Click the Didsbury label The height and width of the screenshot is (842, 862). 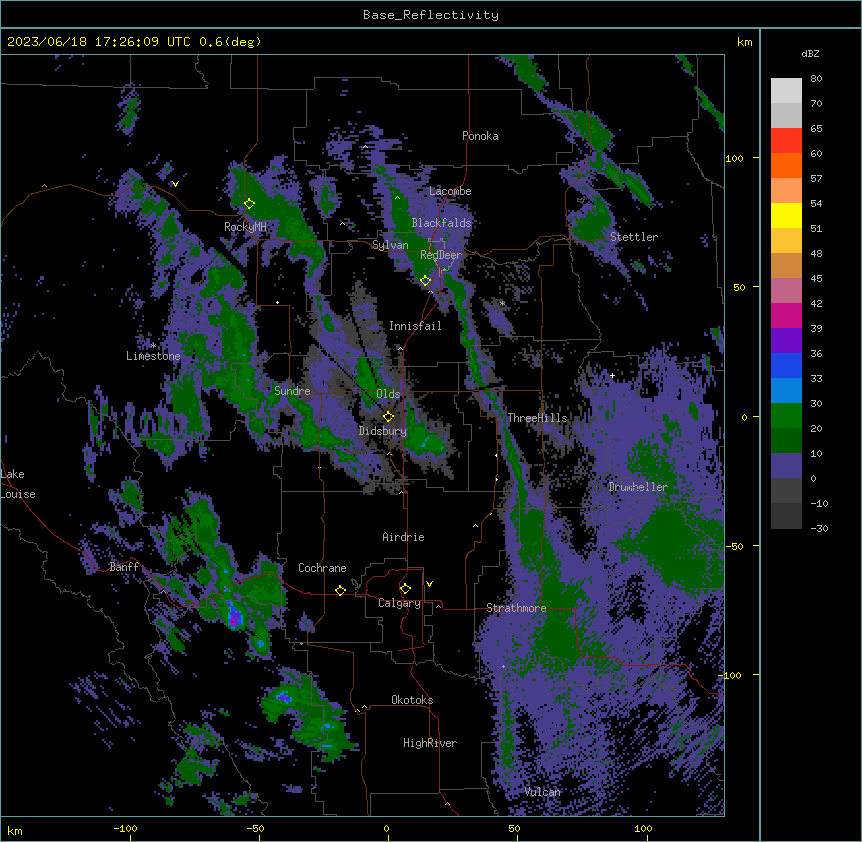[x=383, y=431]
